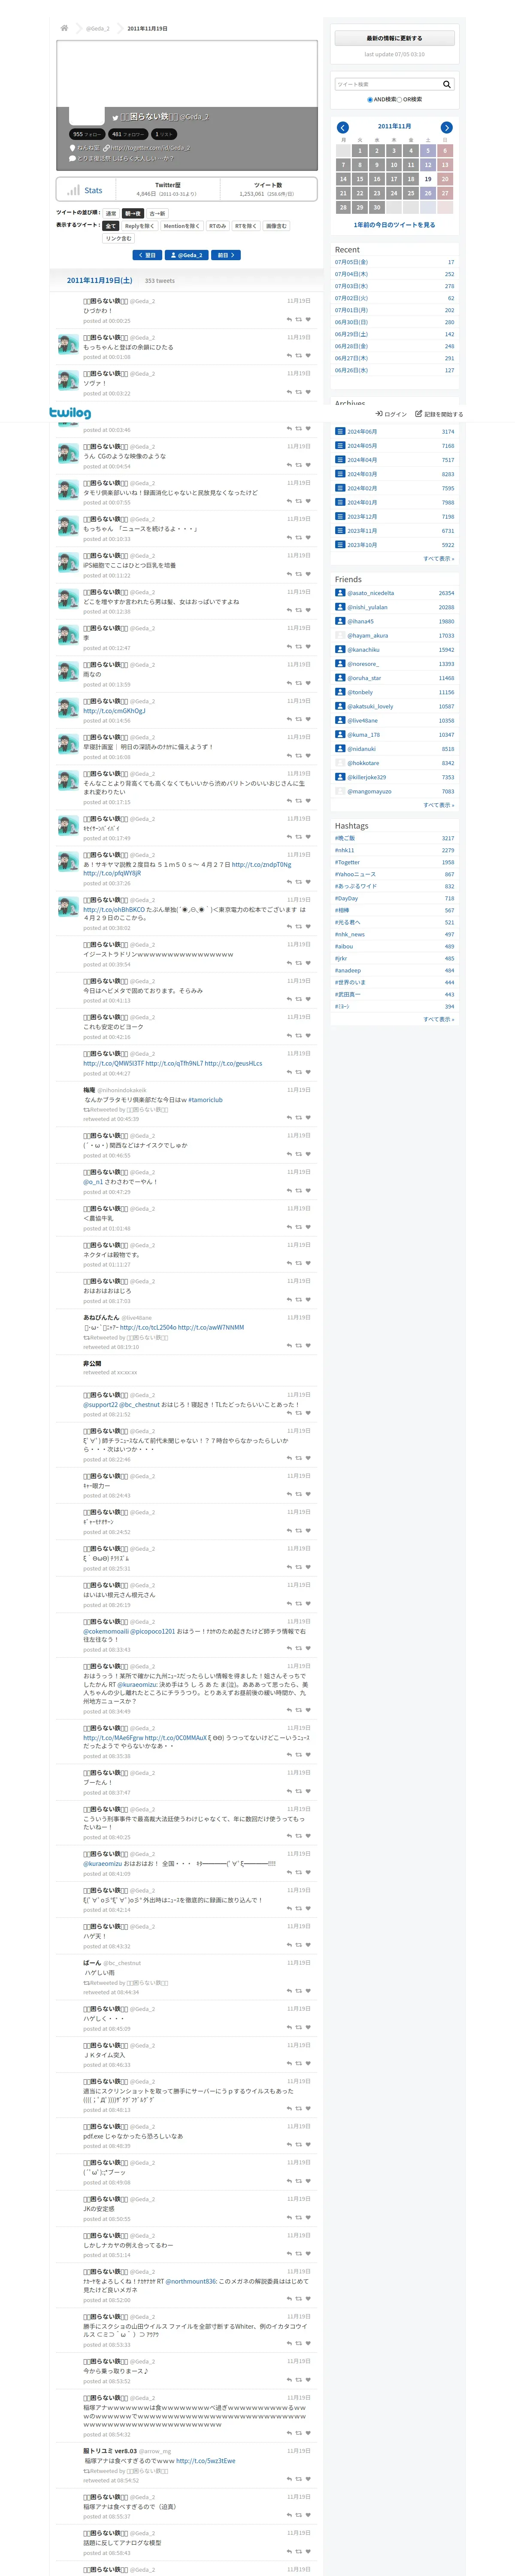This screenshot has height=2576, width=515.
Task: Reply to the 李 tweet
Action: tap(289, 647)
